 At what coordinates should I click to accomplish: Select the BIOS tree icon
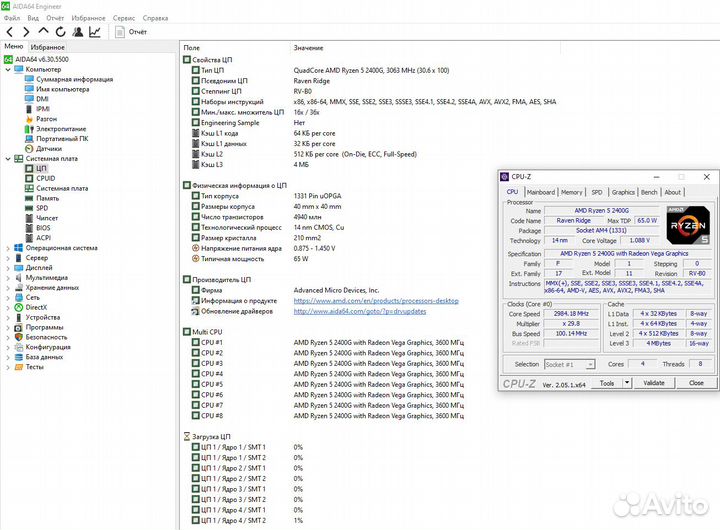click(29, 228)
